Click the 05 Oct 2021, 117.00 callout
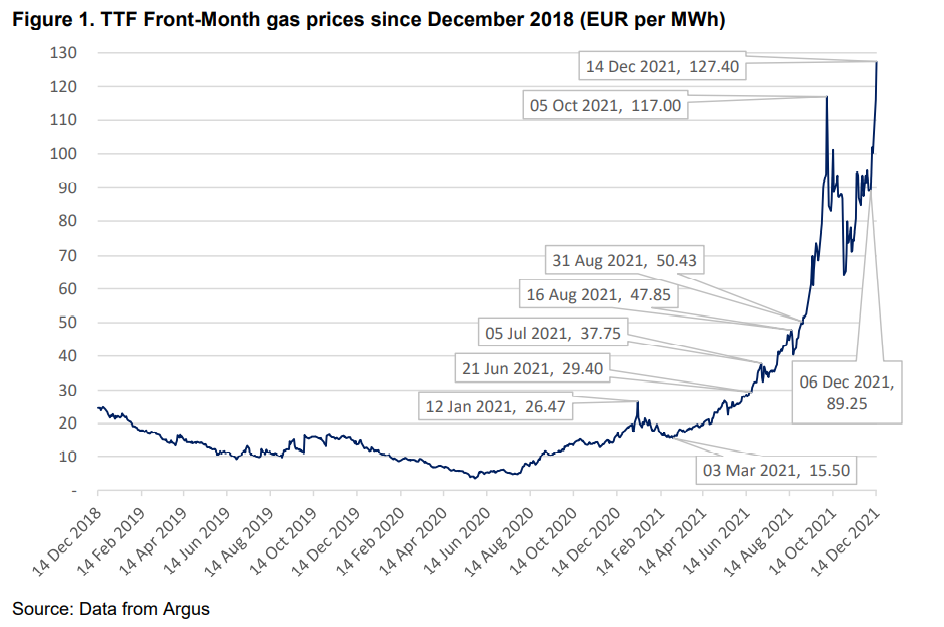Screen dimensions: 944x627 tap(606, 105)
